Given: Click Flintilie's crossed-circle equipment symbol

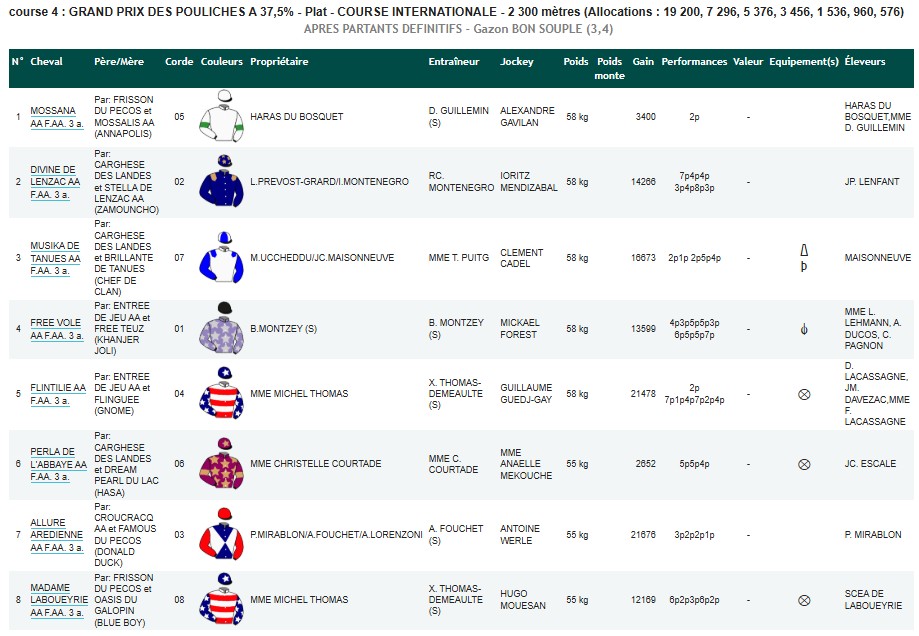Looking at the screenshot, I should pos(803,394).
